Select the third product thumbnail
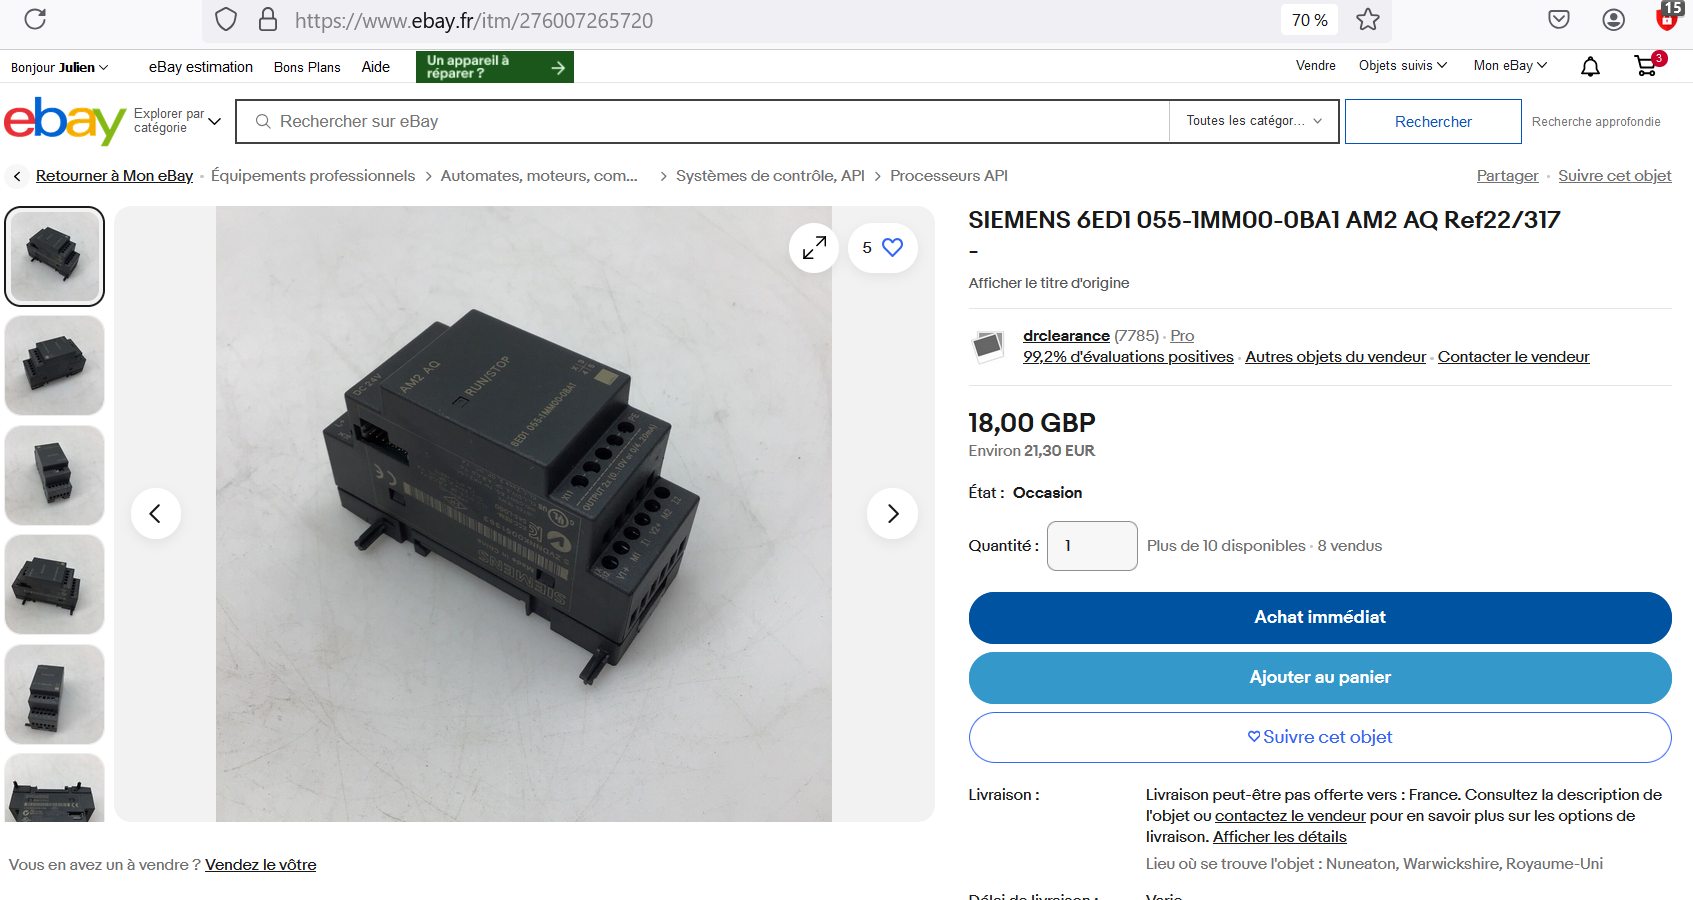Image resolution: width=1693 pixels, height=900 pixels. pos(55,475)
